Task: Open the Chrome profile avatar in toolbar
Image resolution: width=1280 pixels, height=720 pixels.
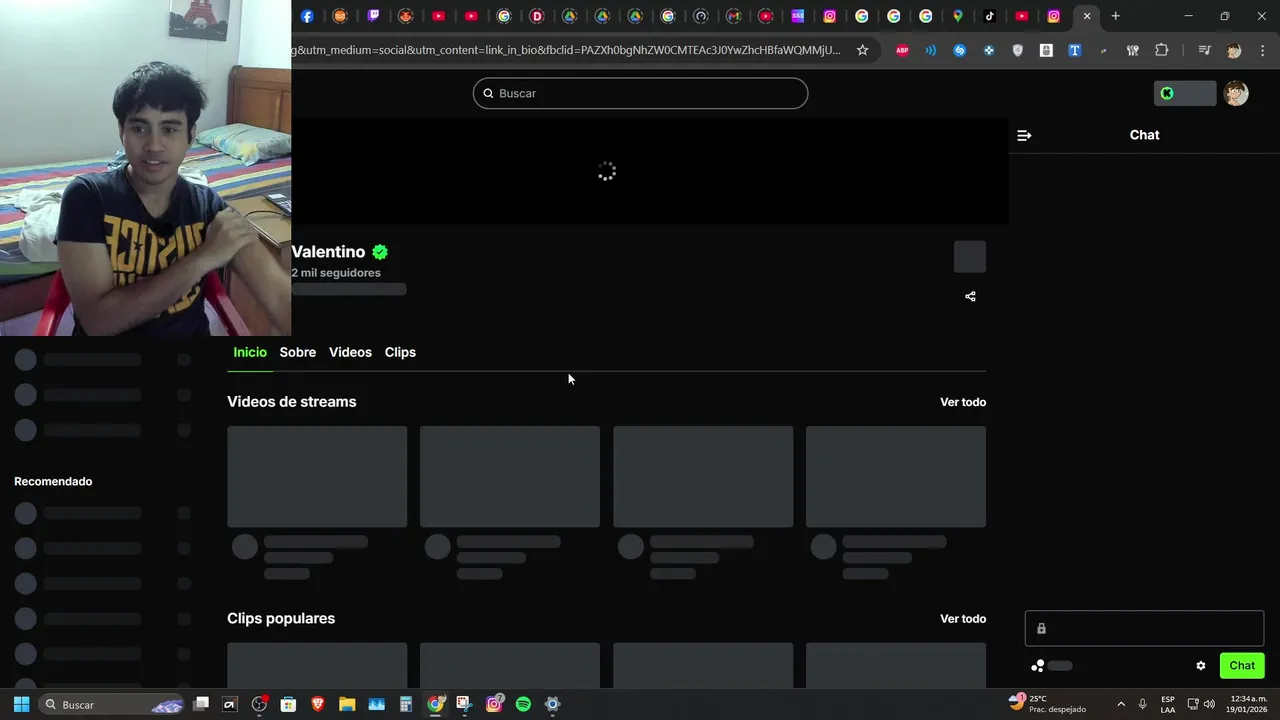Action: 1234,50
